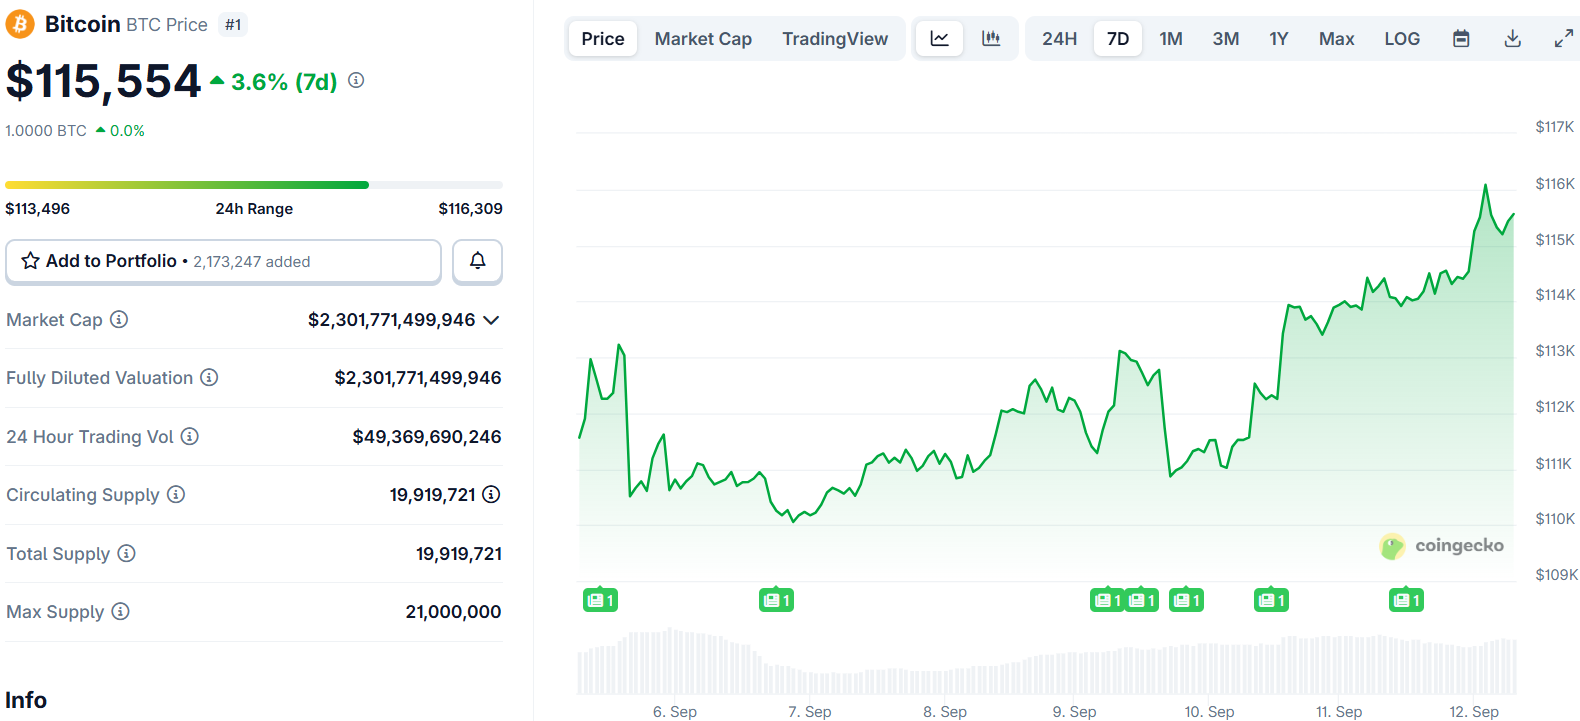Select the Max time range

1337,39
